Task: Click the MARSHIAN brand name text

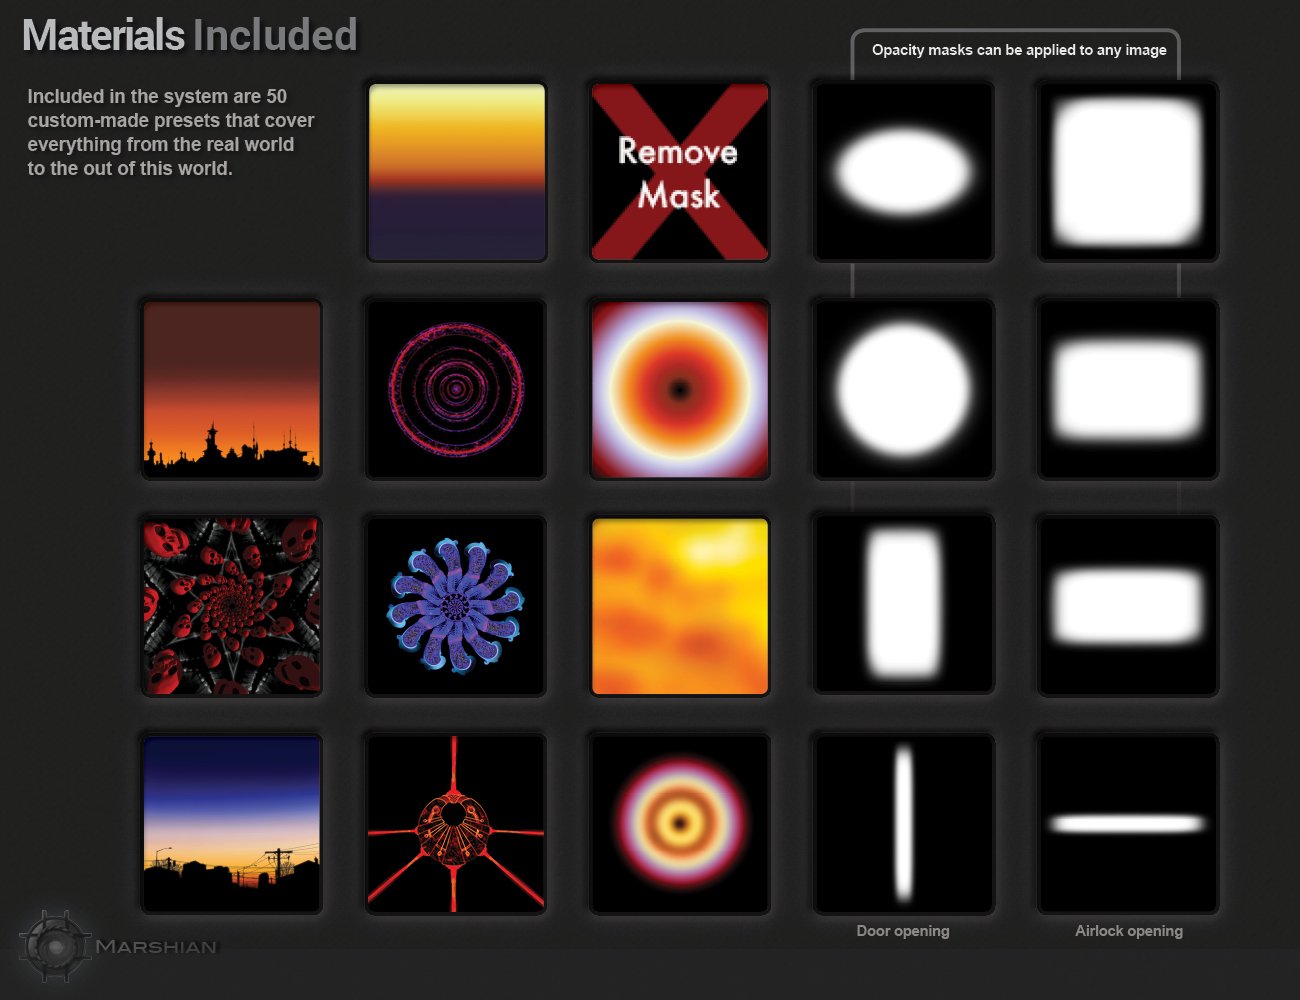Action: point(156,947)
